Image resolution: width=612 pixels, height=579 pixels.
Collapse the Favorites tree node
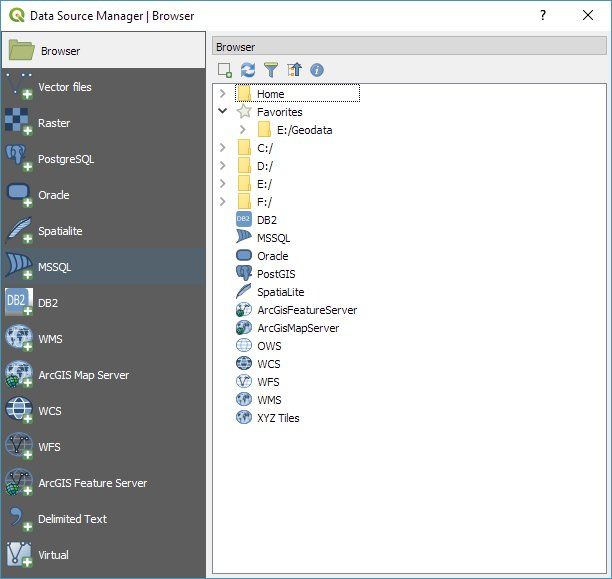coord(223,112)
